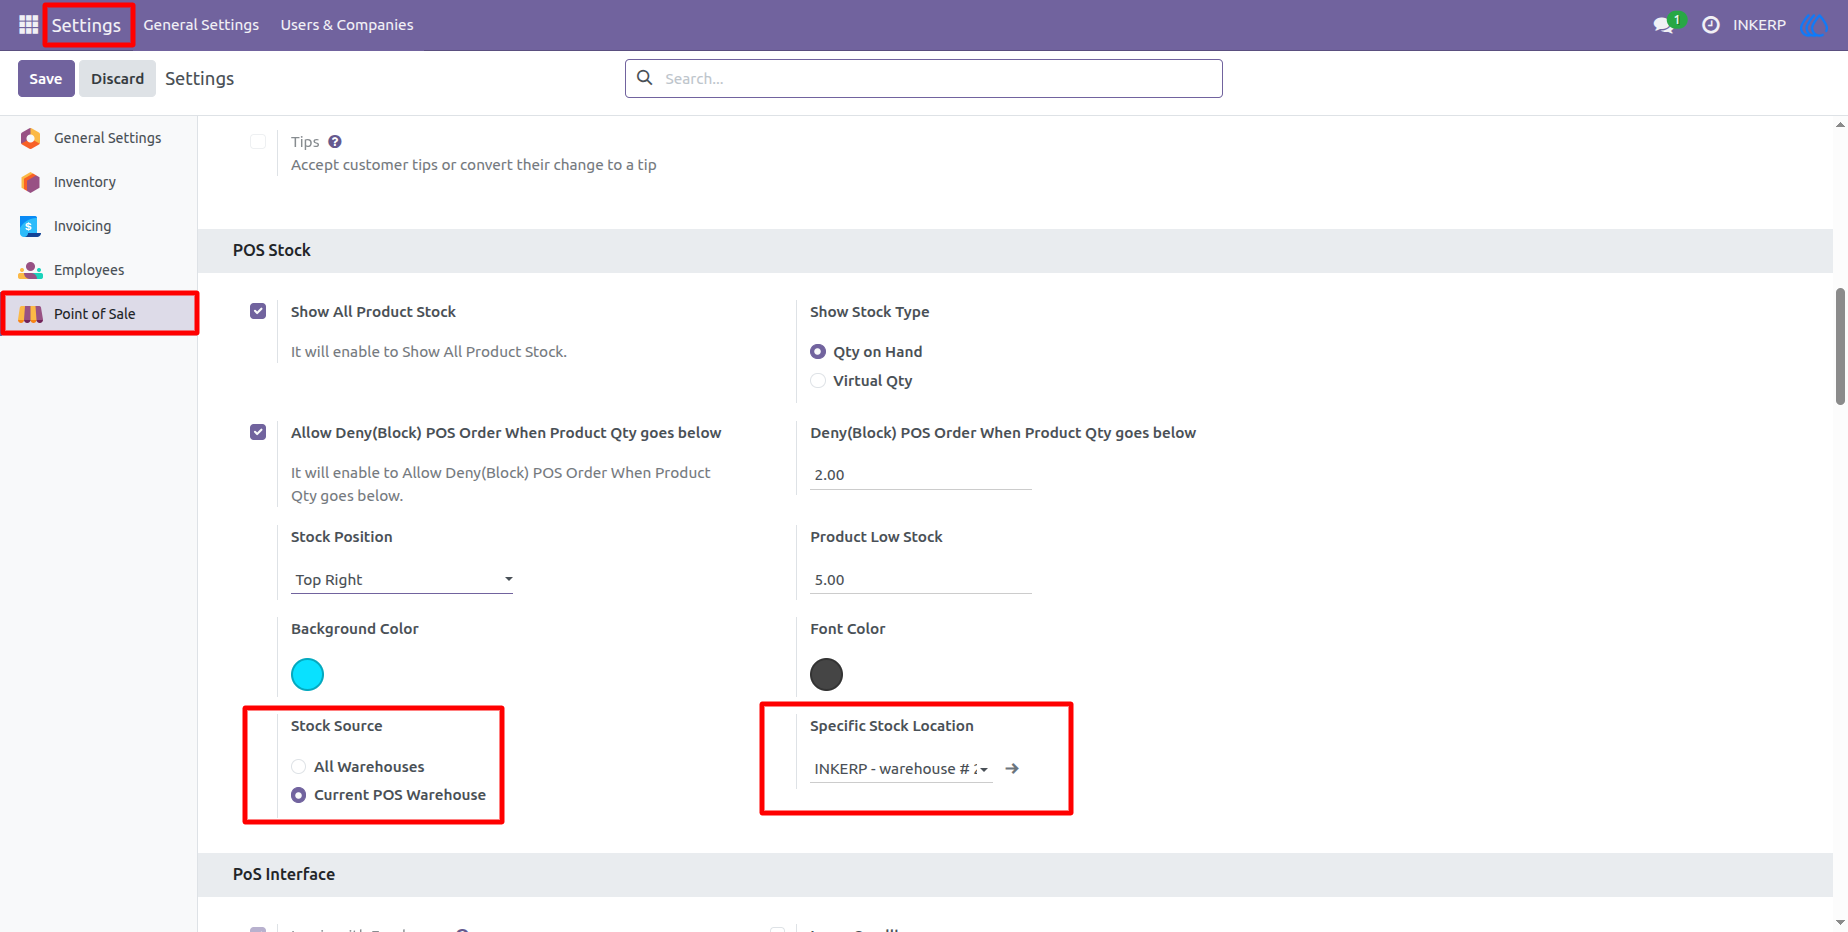Open Point of Sale settings tab
Image resolution: width=1848 pixels, height=932 pixels.
pos(98,314)
